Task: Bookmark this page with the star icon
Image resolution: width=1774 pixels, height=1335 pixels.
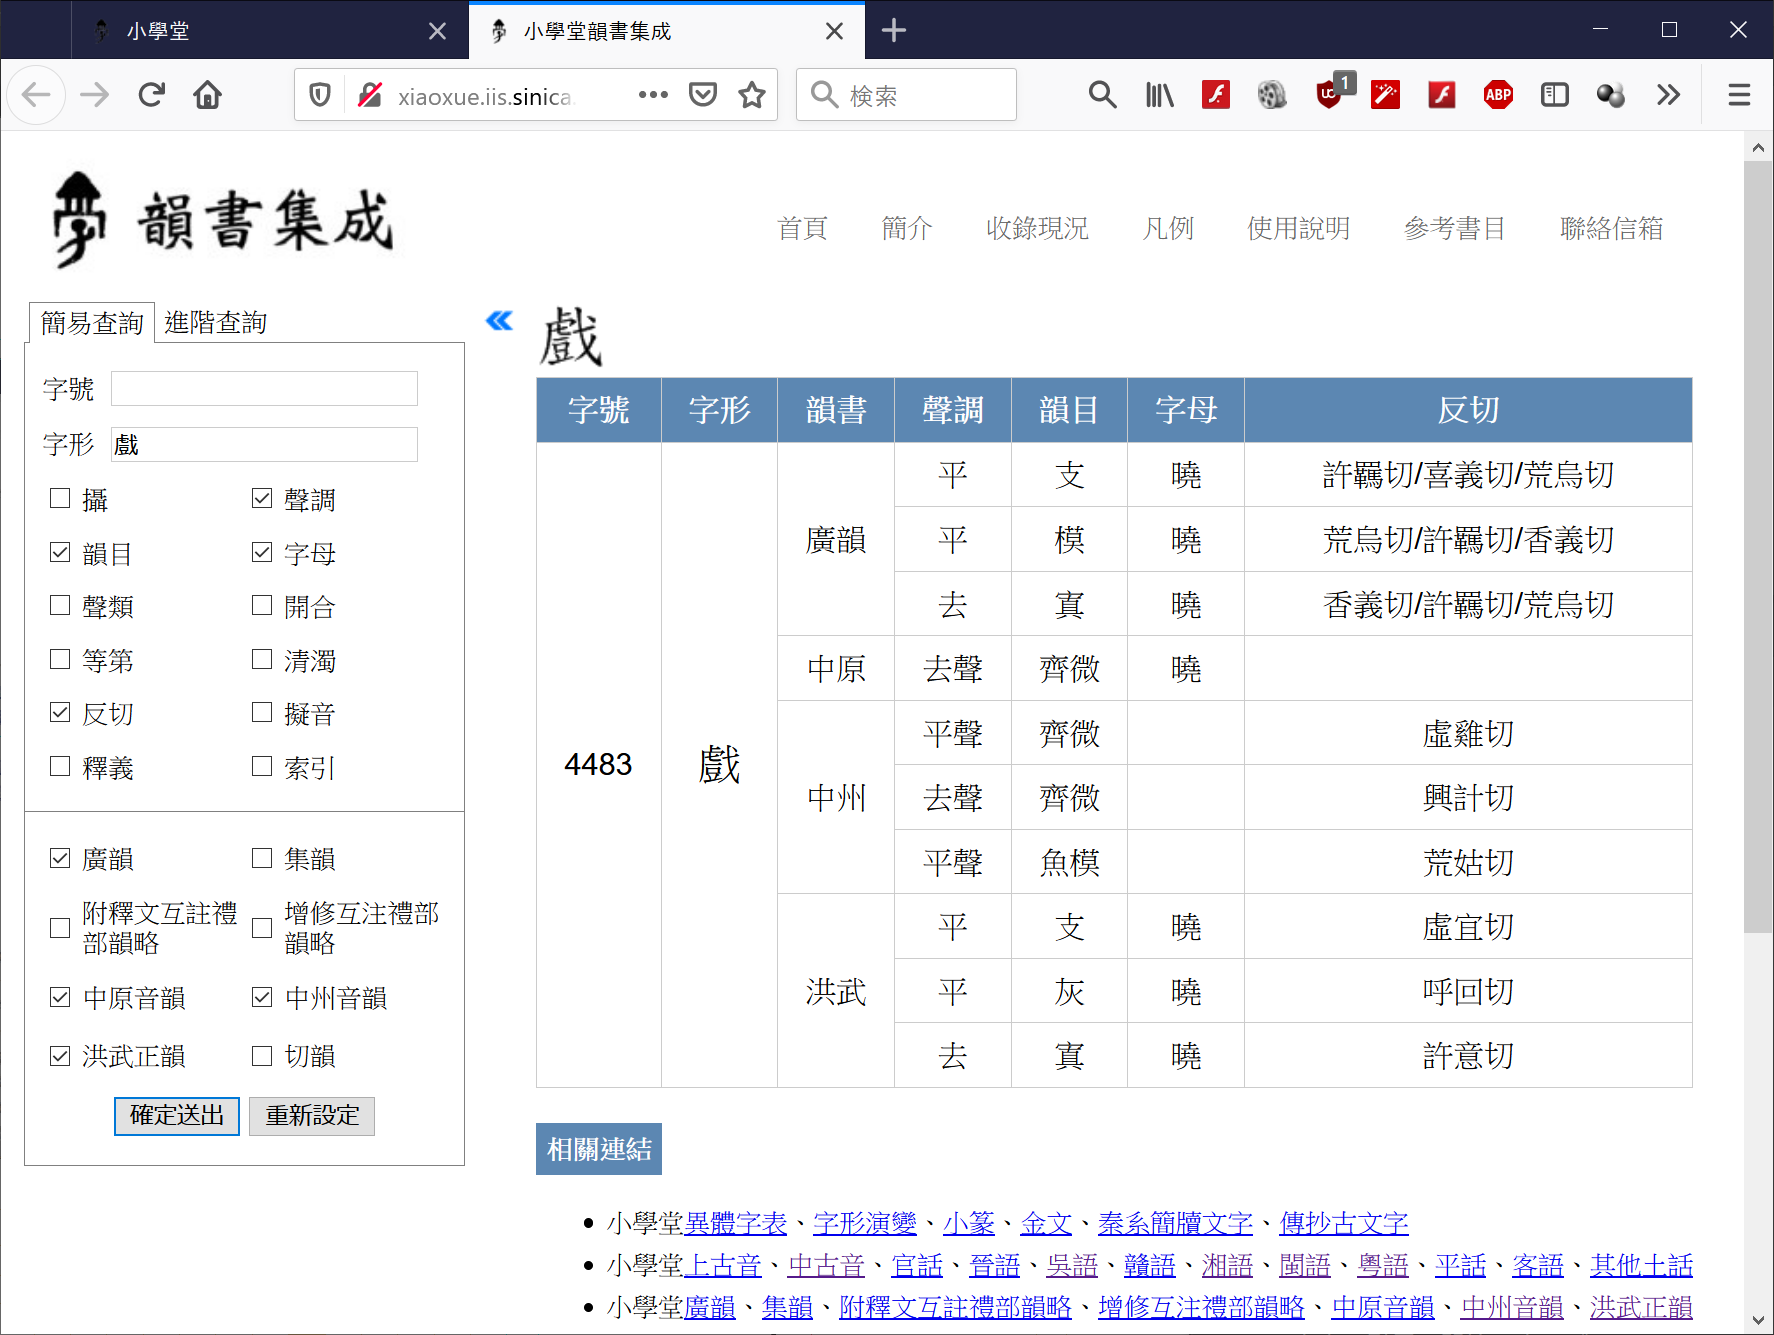Action: click(x=752, y=95)
